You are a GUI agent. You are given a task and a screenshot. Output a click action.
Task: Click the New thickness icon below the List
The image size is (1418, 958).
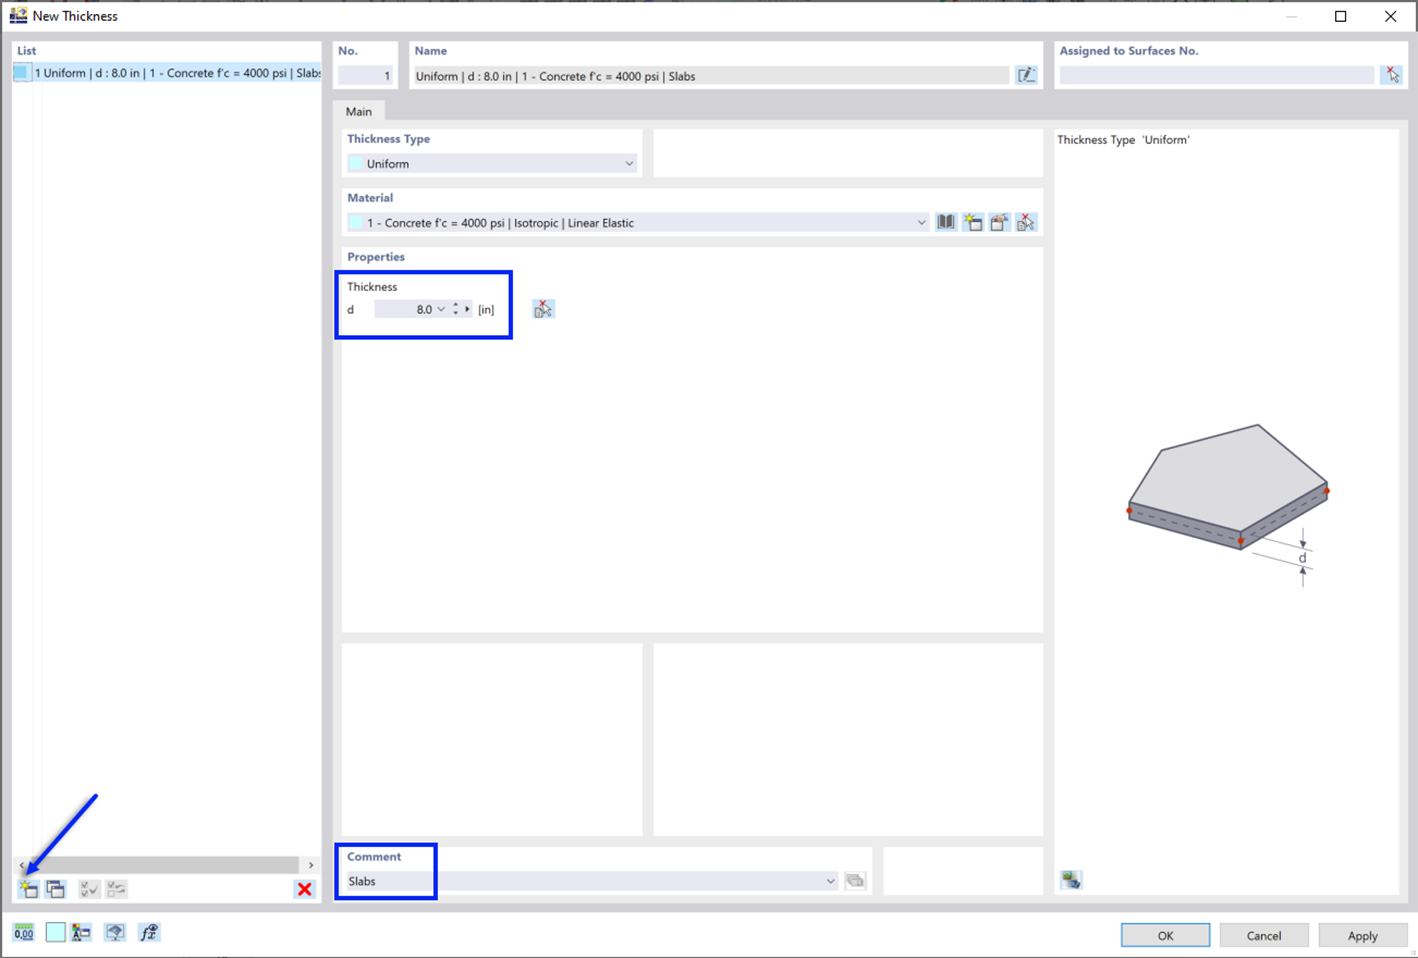tap(28, 888)
